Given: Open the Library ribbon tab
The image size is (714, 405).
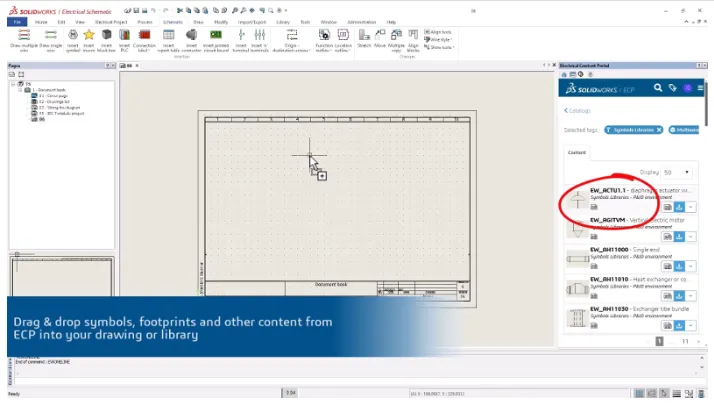Looking at the screenshot, I should pos(283,22).
